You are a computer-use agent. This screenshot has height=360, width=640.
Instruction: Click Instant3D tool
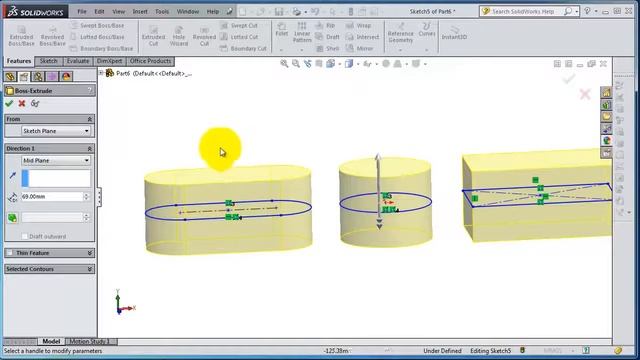click(454, 33)
